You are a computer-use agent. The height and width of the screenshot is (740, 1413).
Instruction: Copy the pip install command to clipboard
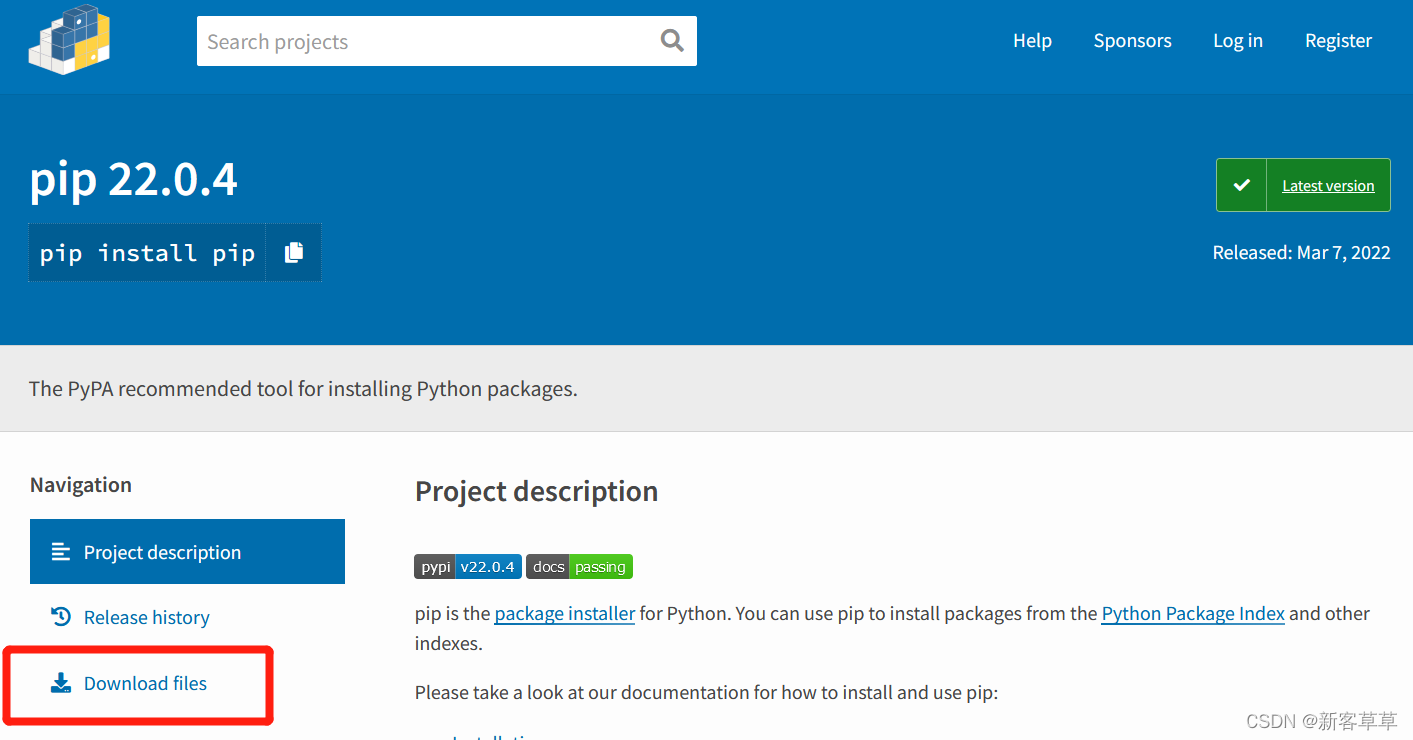click(293, 253)
